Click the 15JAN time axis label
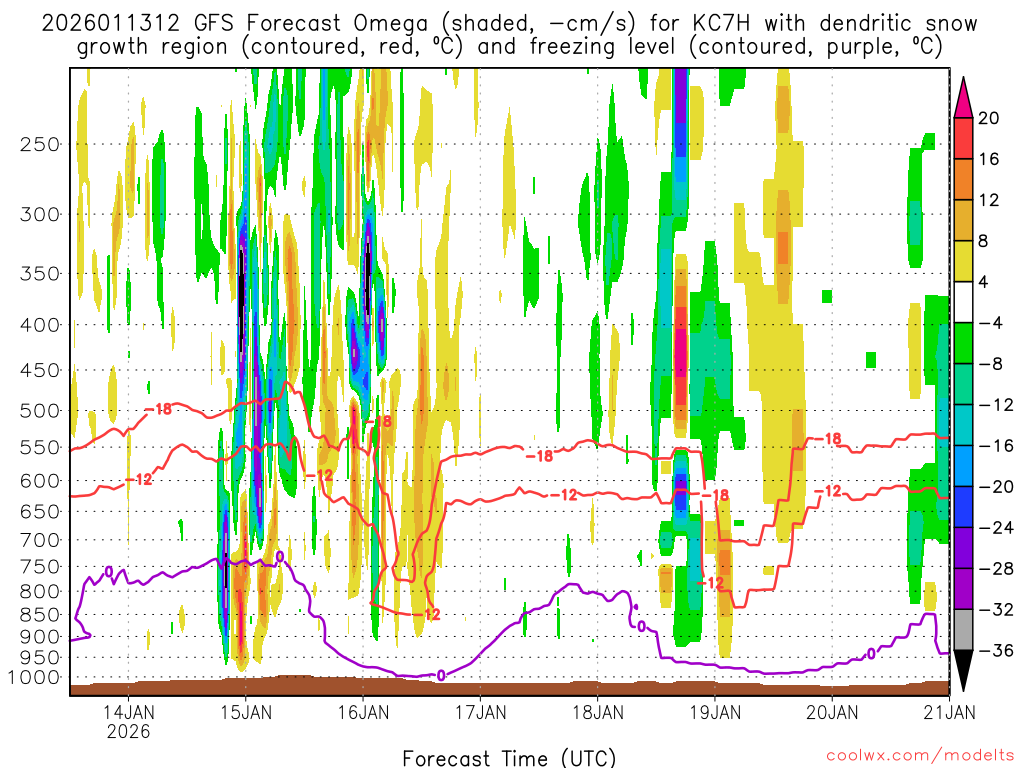1024x768 pixels. pyautogui.click(x=246, y=711)
